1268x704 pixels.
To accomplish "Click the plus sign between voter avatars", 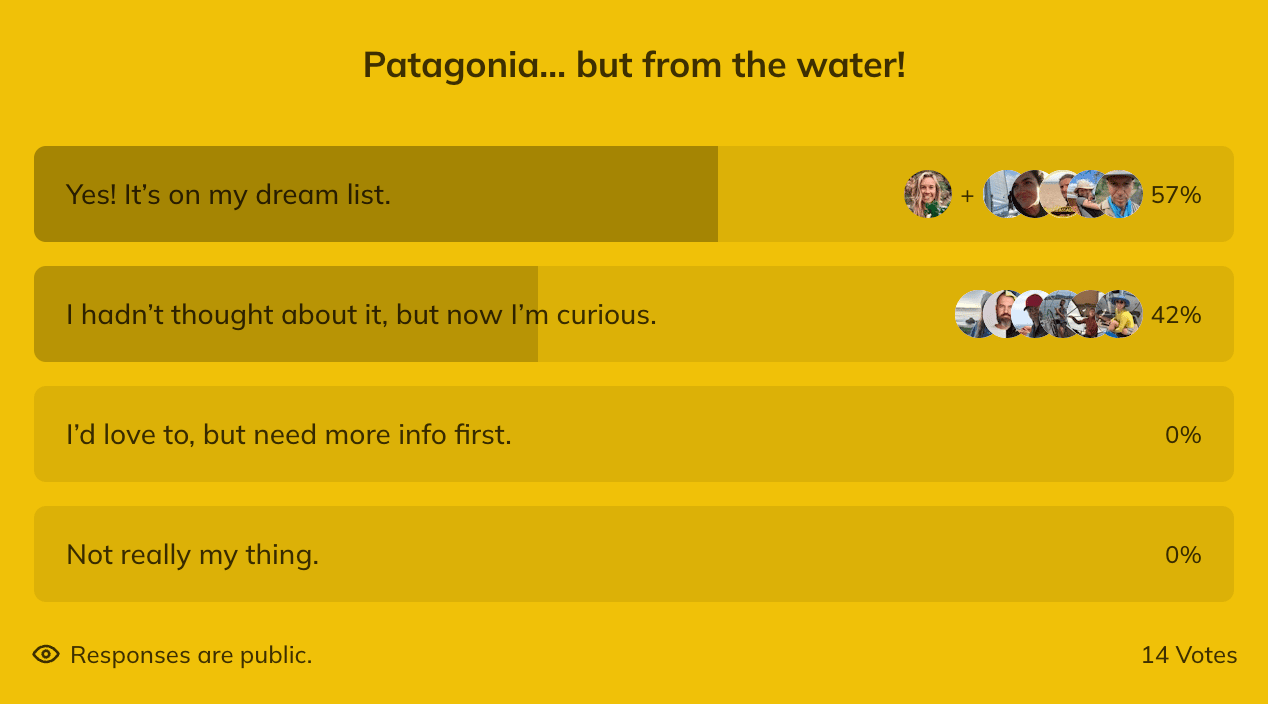I will pos(967,195).
